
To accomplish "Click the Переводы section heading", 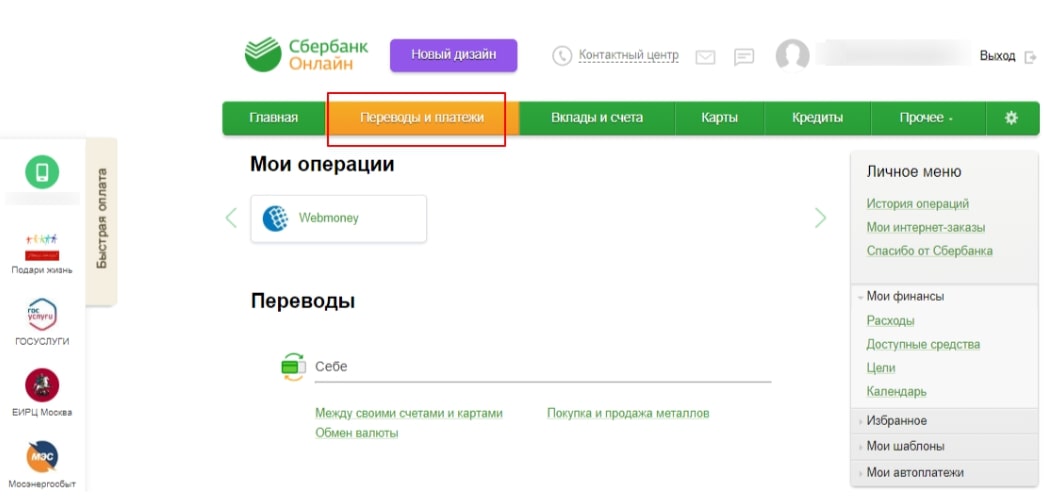I will 303,302.
